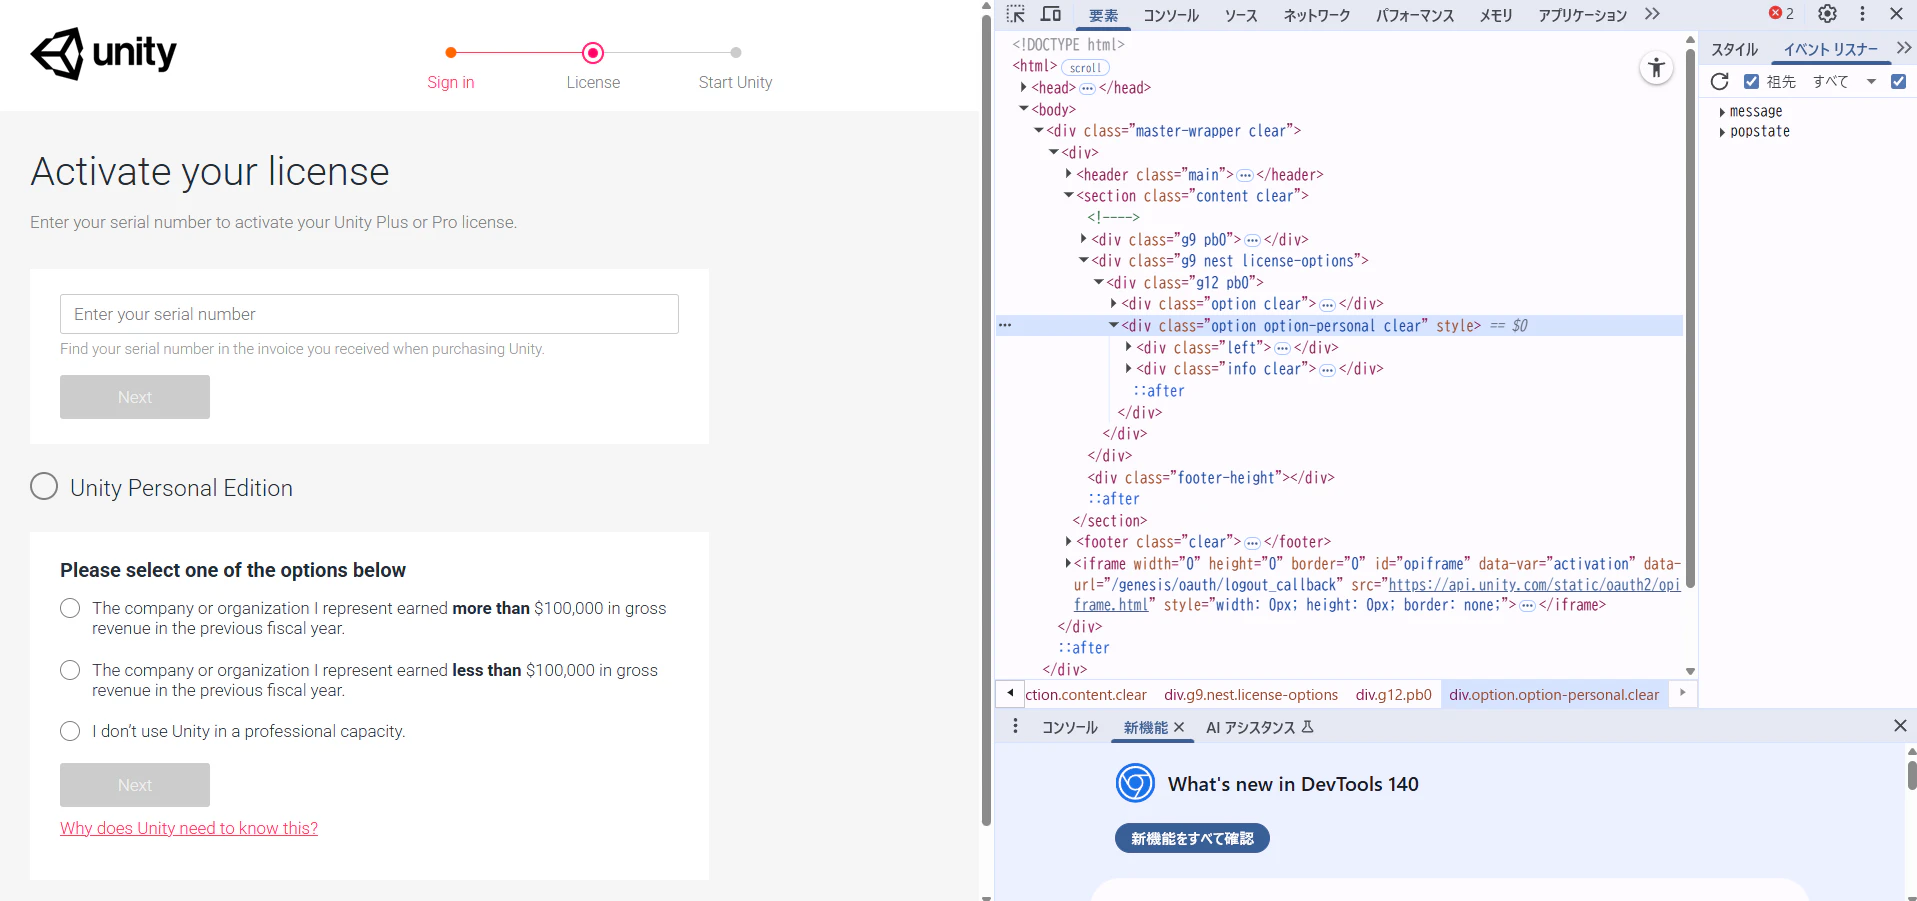Click the License step indicator circle
This screenshot has height=901, width=1917.
[x=593, y=52]
